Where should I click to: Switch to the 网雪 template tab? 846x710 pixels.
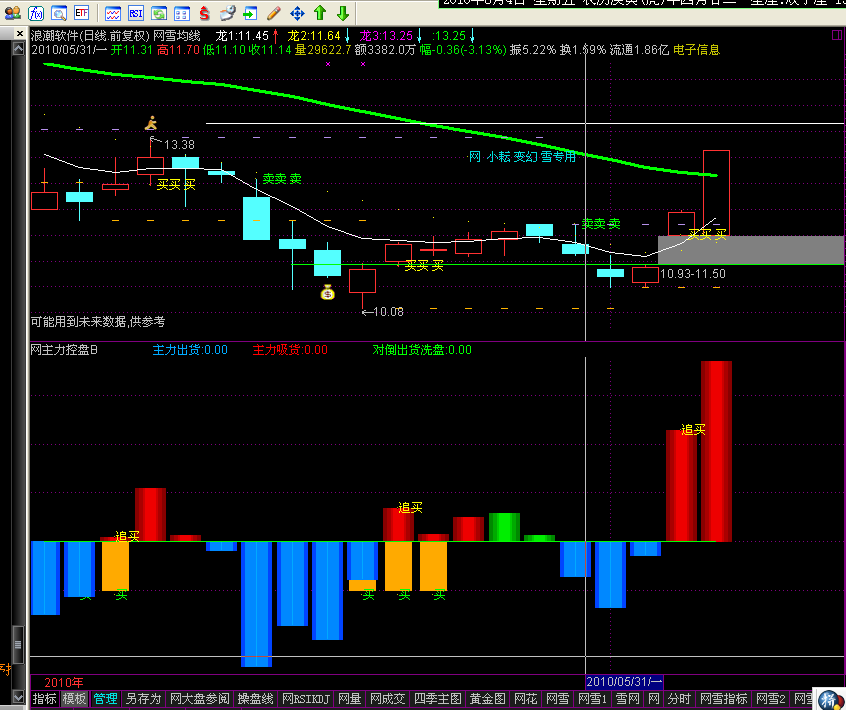point(557,699)
